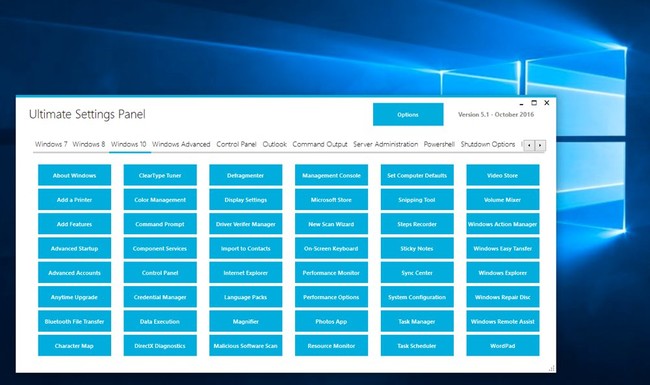Screen dimensions: 650x385
Task: Open the Shutdown Options tab
Action: coord(488,144)
